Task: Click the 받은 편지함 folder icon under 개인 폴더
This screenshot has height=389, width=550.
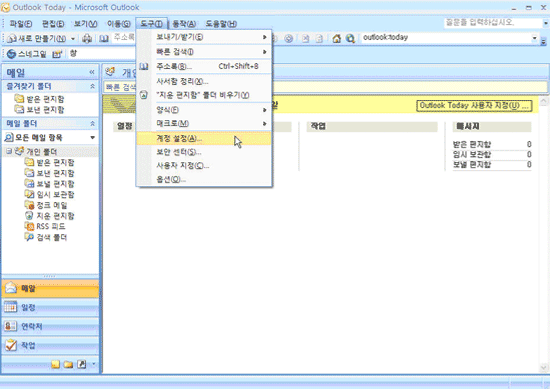Action: tap(29, 162)
